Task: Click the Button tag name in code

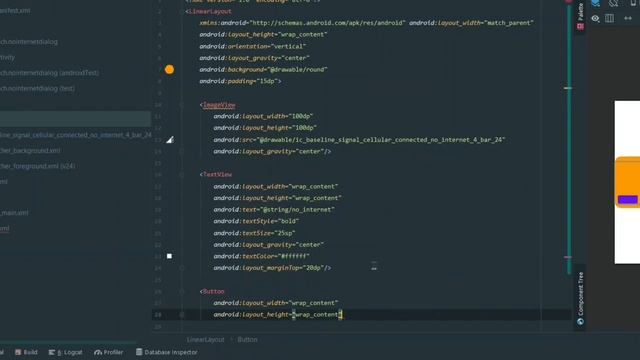Action: click(214, 291)
